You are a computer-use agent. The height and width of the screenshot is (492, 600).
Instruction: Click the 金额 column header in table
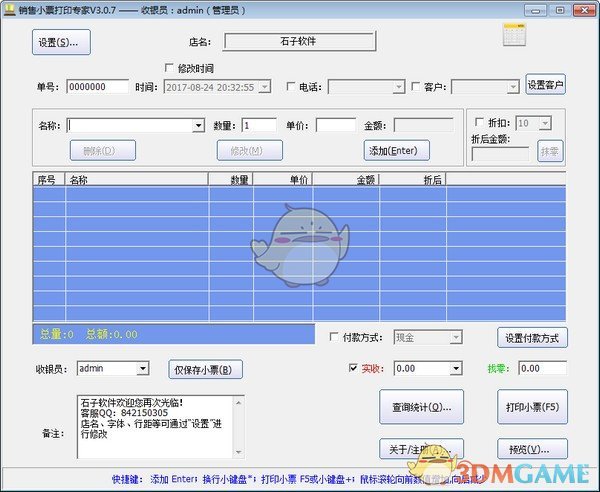(346, 179)
